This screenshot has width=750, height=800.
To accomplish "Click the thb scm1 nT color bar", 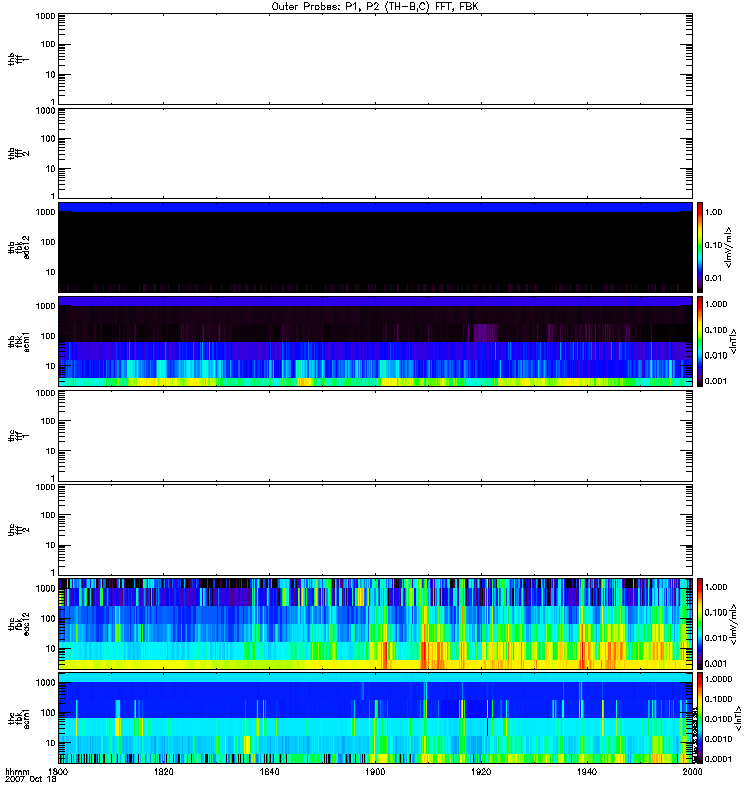I will 701,340.
